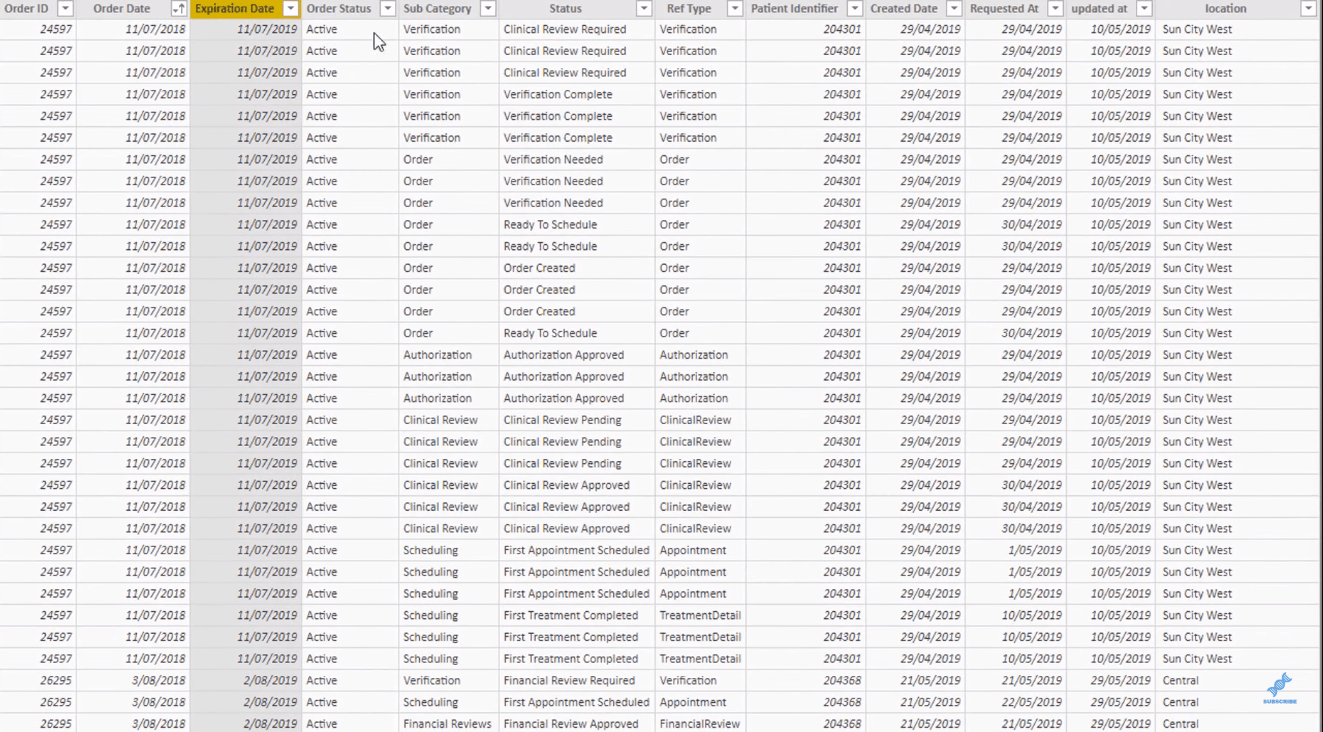Open the Patient Identifier filter dropdown

click(854, 9)
